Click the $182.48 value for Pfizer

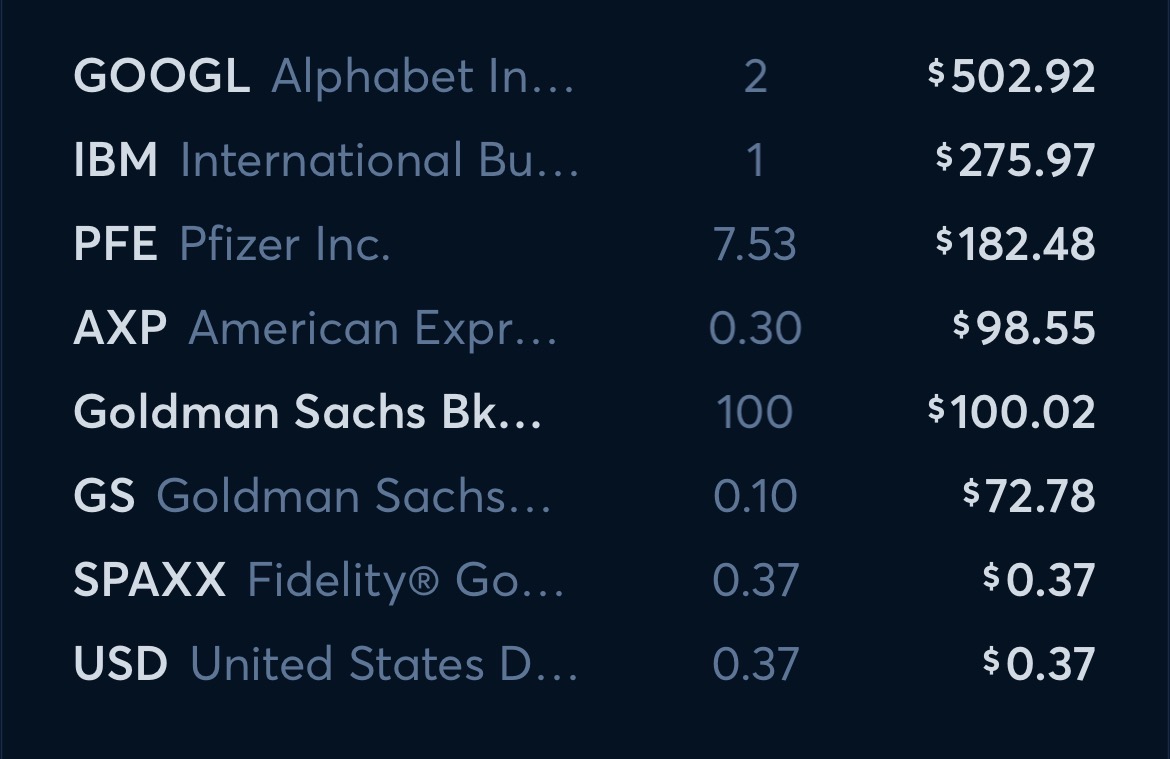click(x=1015, y=245)
